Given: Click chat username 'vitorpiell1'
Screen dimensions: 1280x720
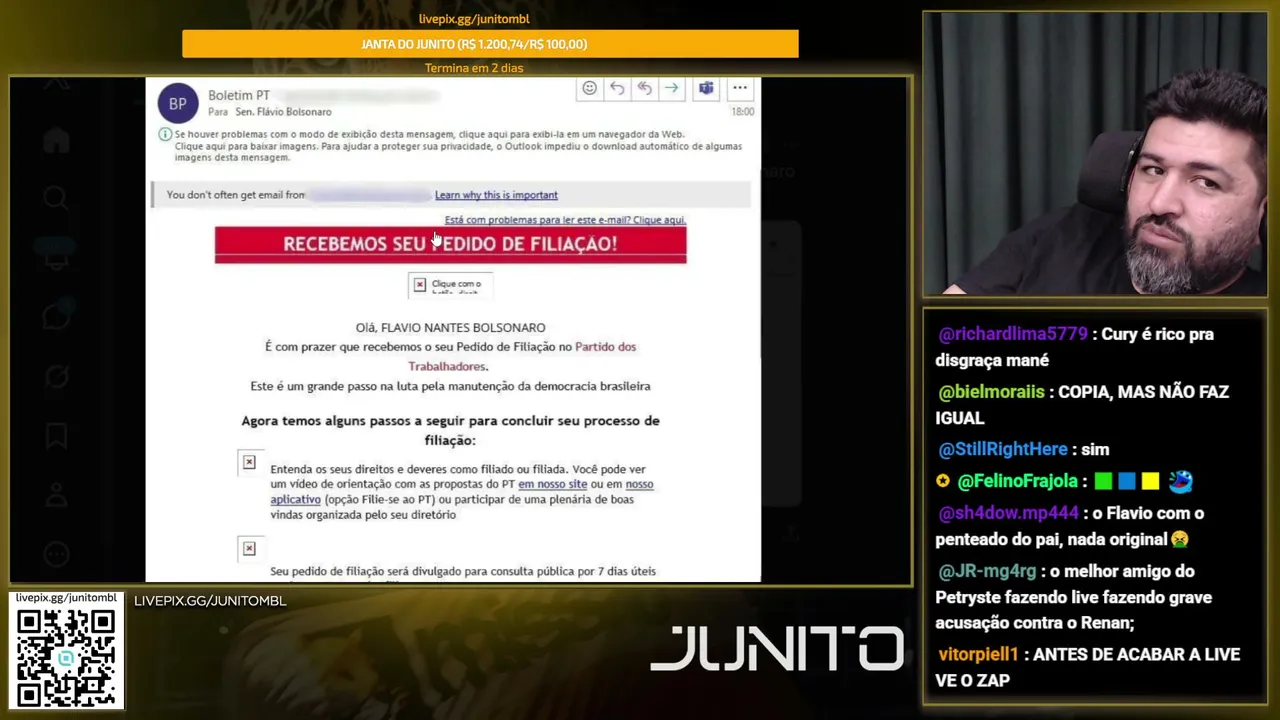Looking at the screenshot, I should coord(978,655).
